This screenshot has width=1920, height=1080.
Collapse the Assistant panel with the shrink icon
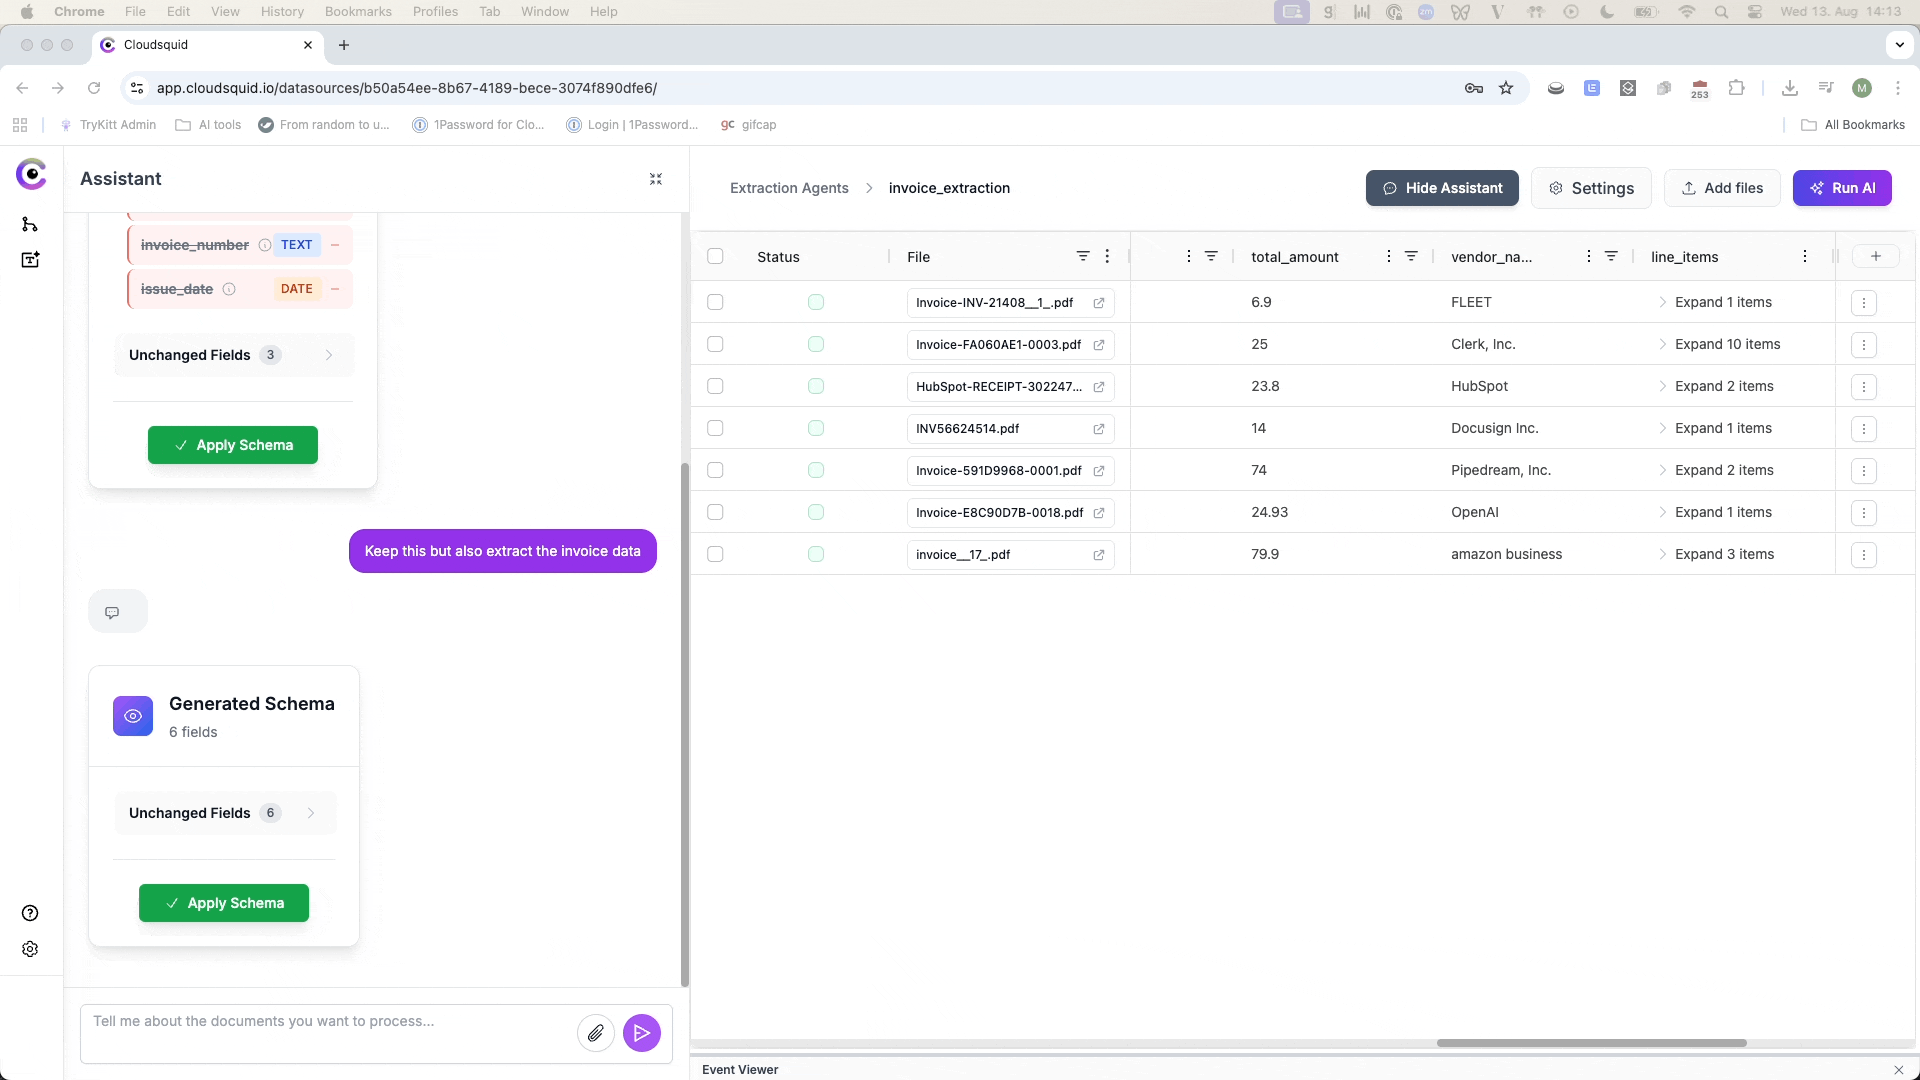click(656, 179)
